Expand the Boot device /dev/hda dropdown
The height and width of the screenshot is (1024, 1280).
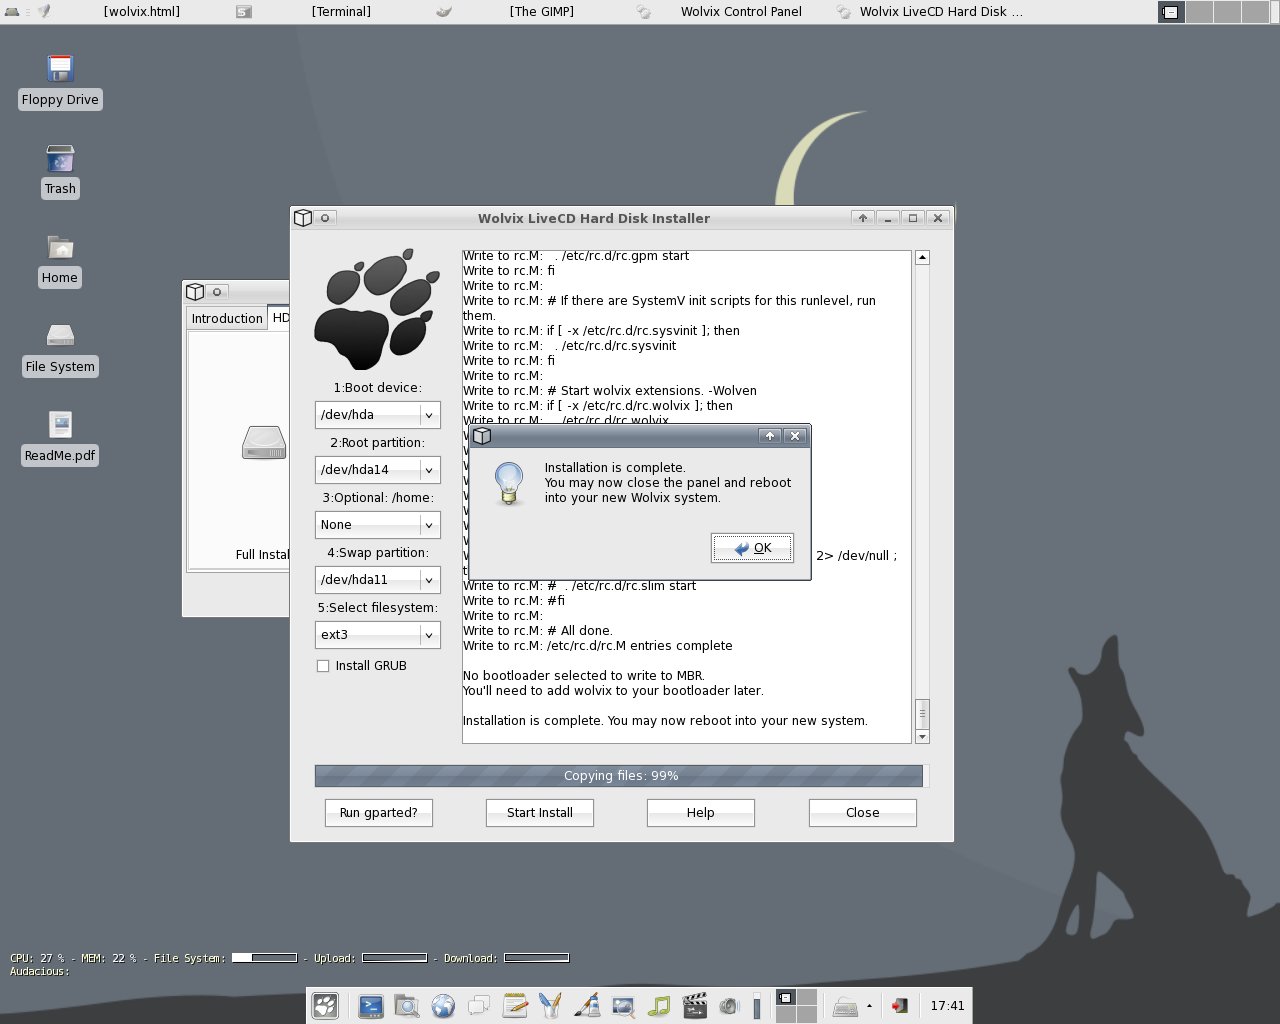click(378, 414)
